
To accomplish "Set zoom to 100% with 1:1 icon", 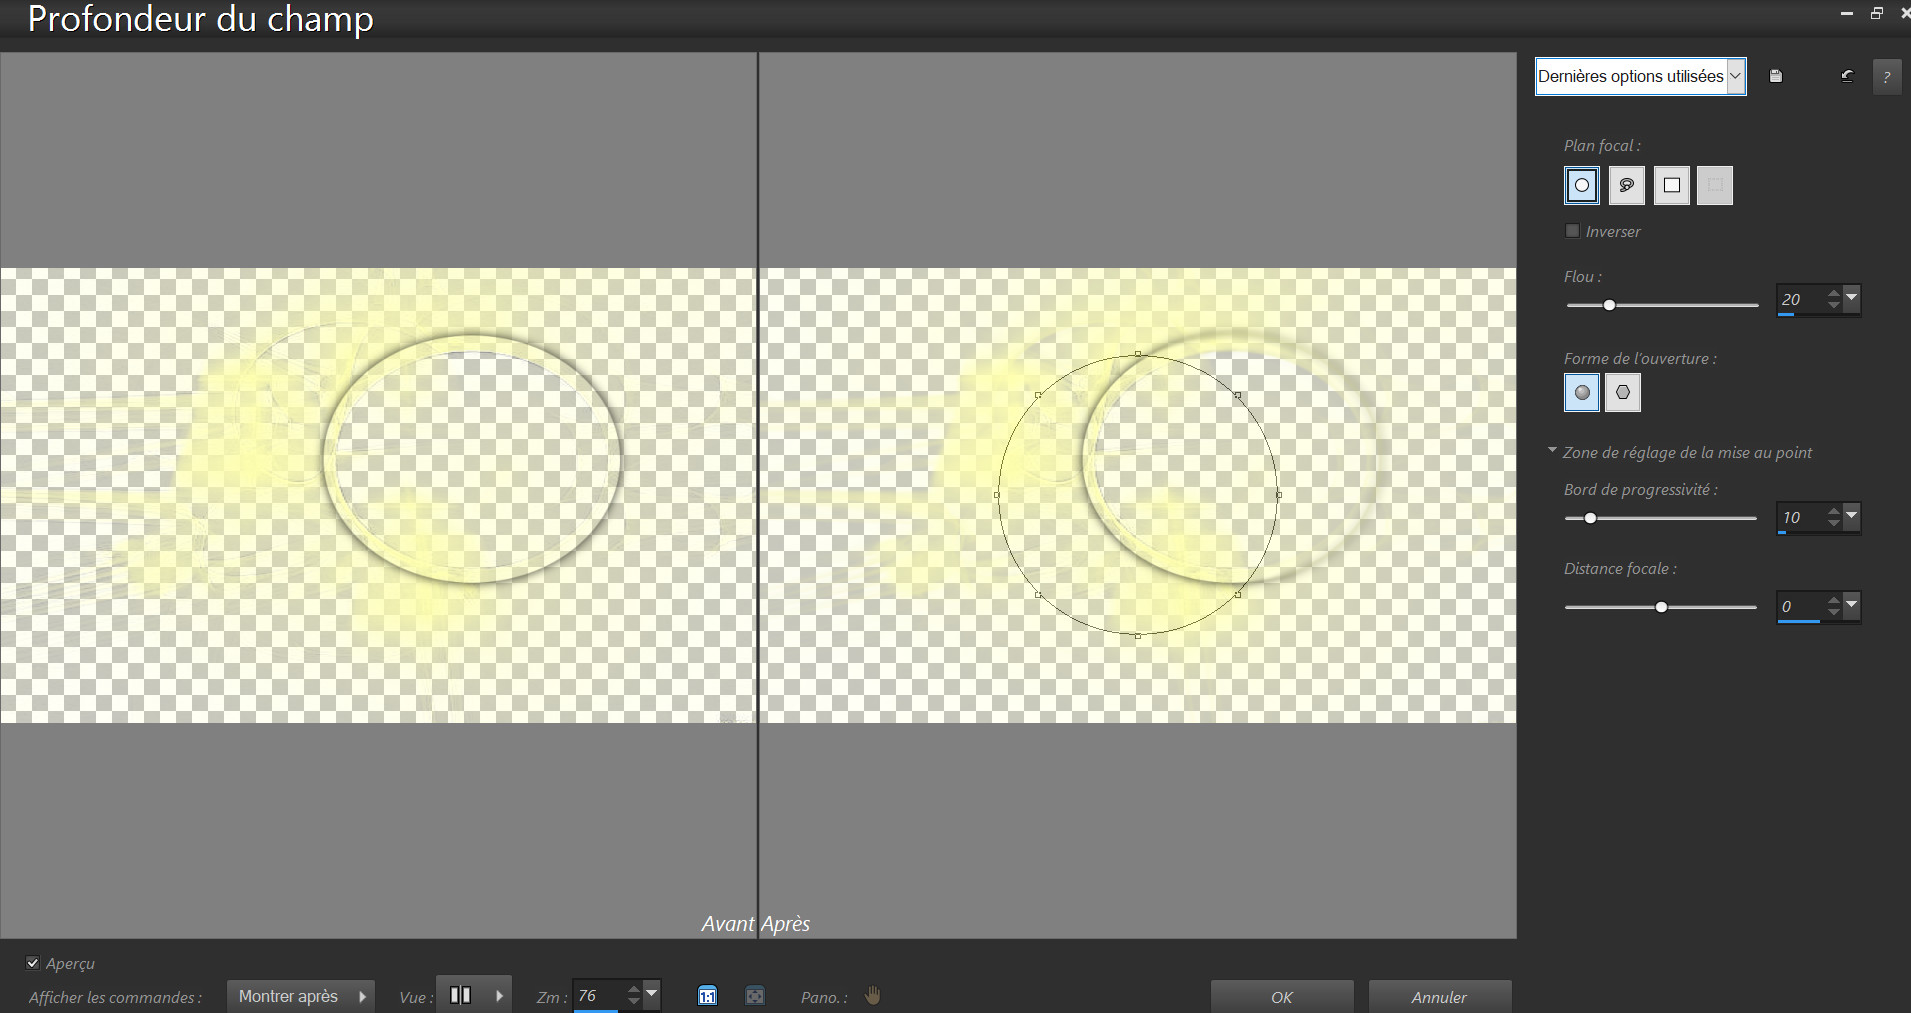I will [707, 995].
